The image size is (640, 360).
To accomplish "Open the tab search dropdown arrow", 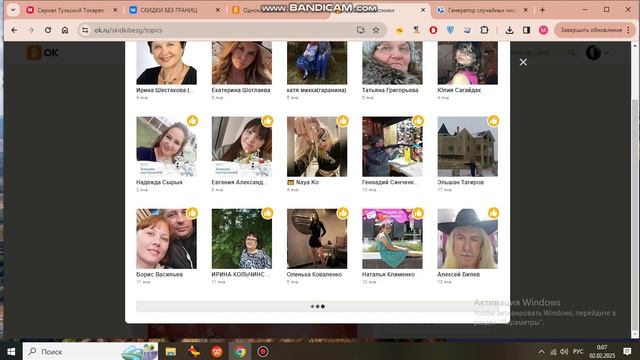I will pyautogui.click(x=13, y=10).
